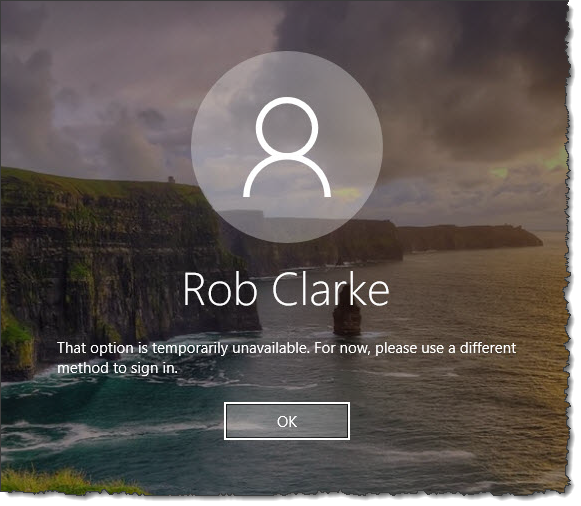Image resolution: width=581 pixels, height=506 pixels.
Task: Select the round user avatar picture
Action: (287, 147)
